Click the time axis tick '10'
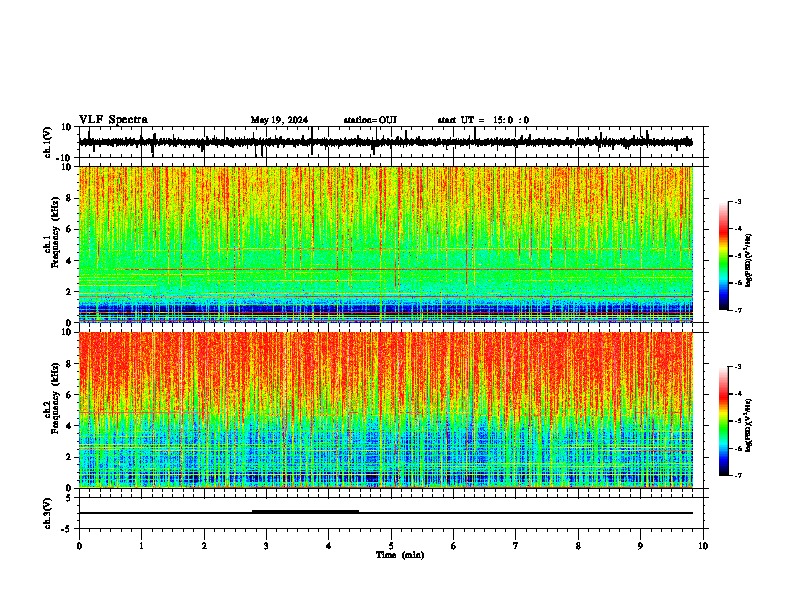Screen dimensions: 792x612 [x=703, y=546]
